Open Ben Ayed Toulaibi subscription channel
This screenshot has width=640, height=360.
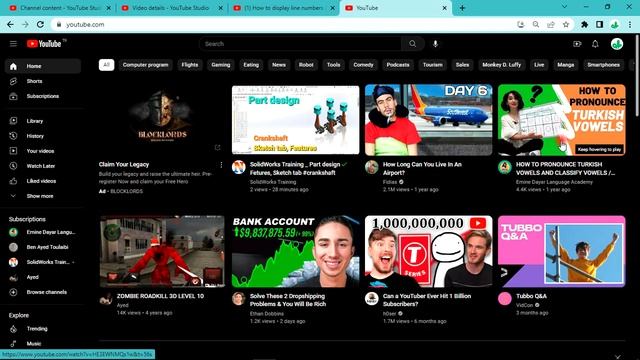point(43,247)
